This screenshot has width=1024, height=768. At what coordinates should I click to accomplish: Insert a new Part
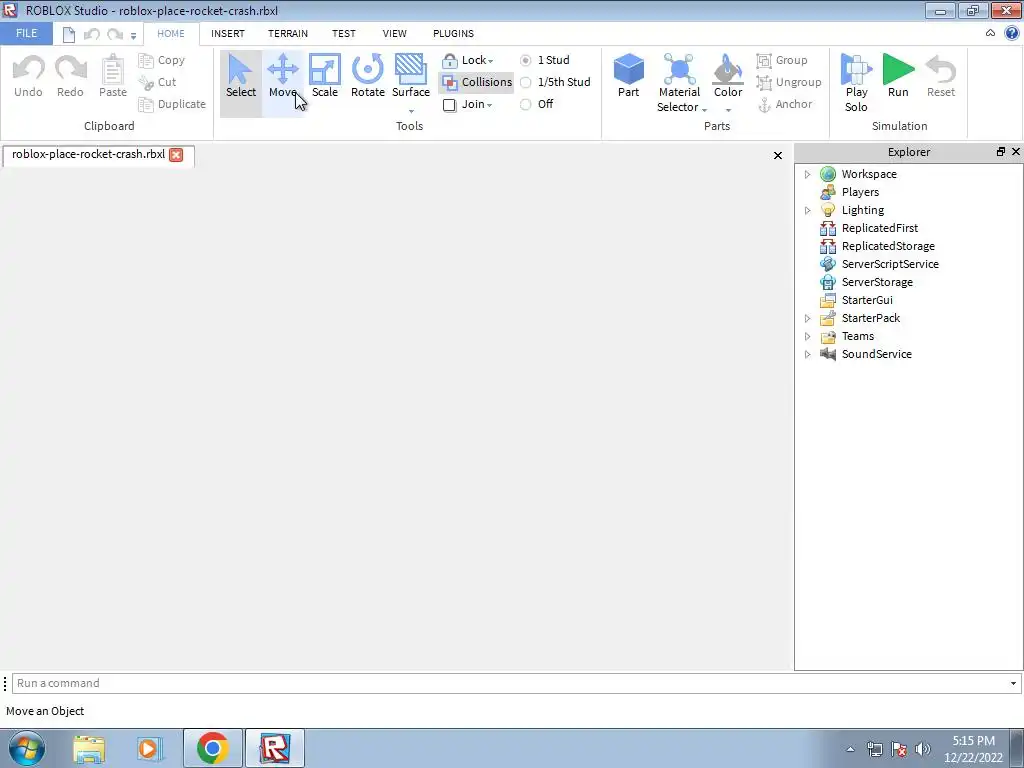[628, 76]
